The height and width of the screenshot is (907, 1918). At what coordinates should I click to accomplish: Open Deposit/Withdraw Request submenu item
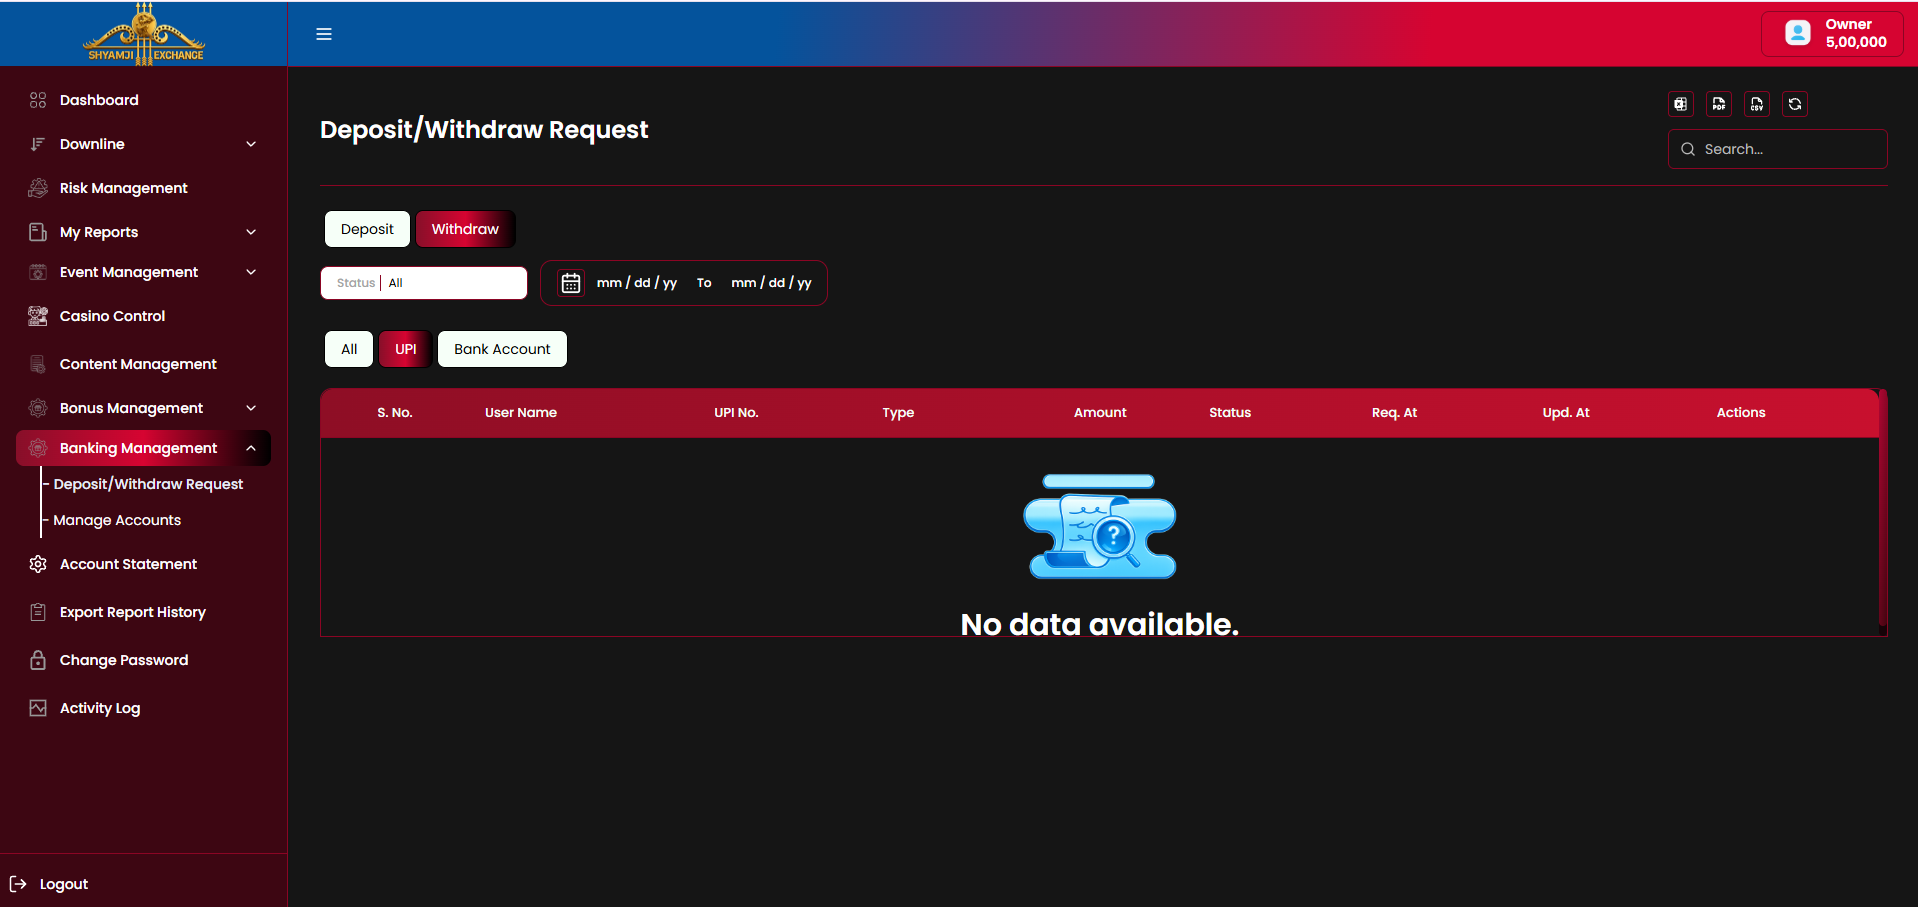tap(148, 484)
